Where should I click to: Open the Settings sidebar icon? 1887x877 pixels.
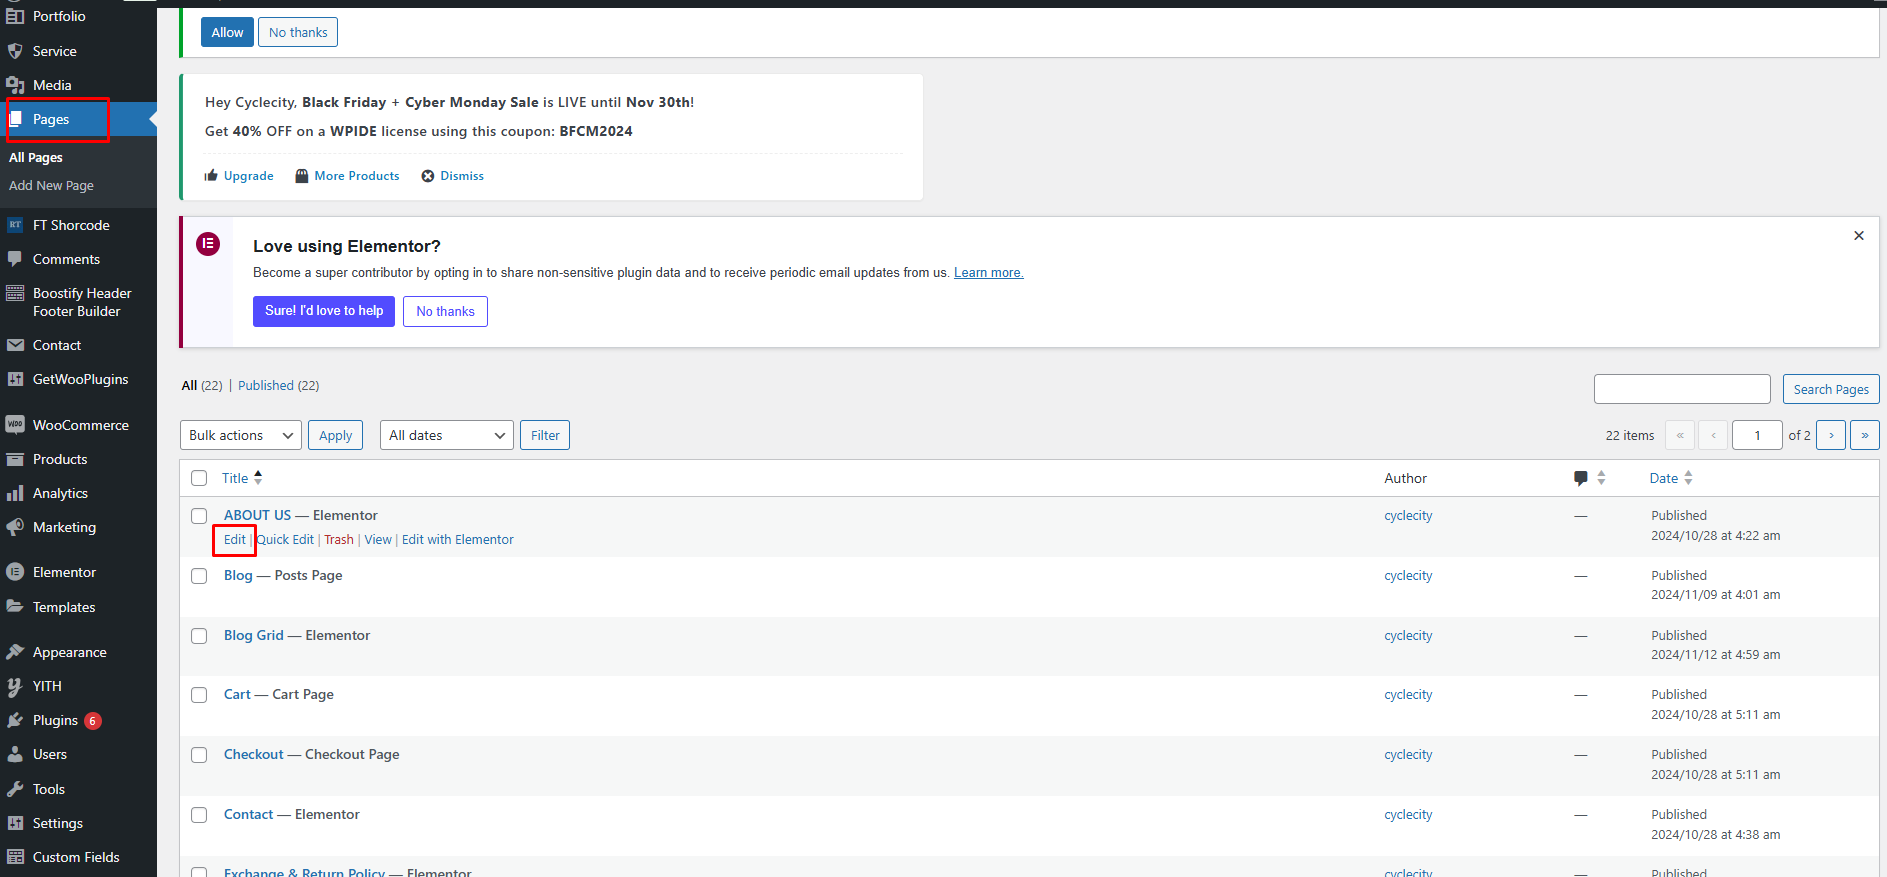pyautogui.click(x=15, y=823)
